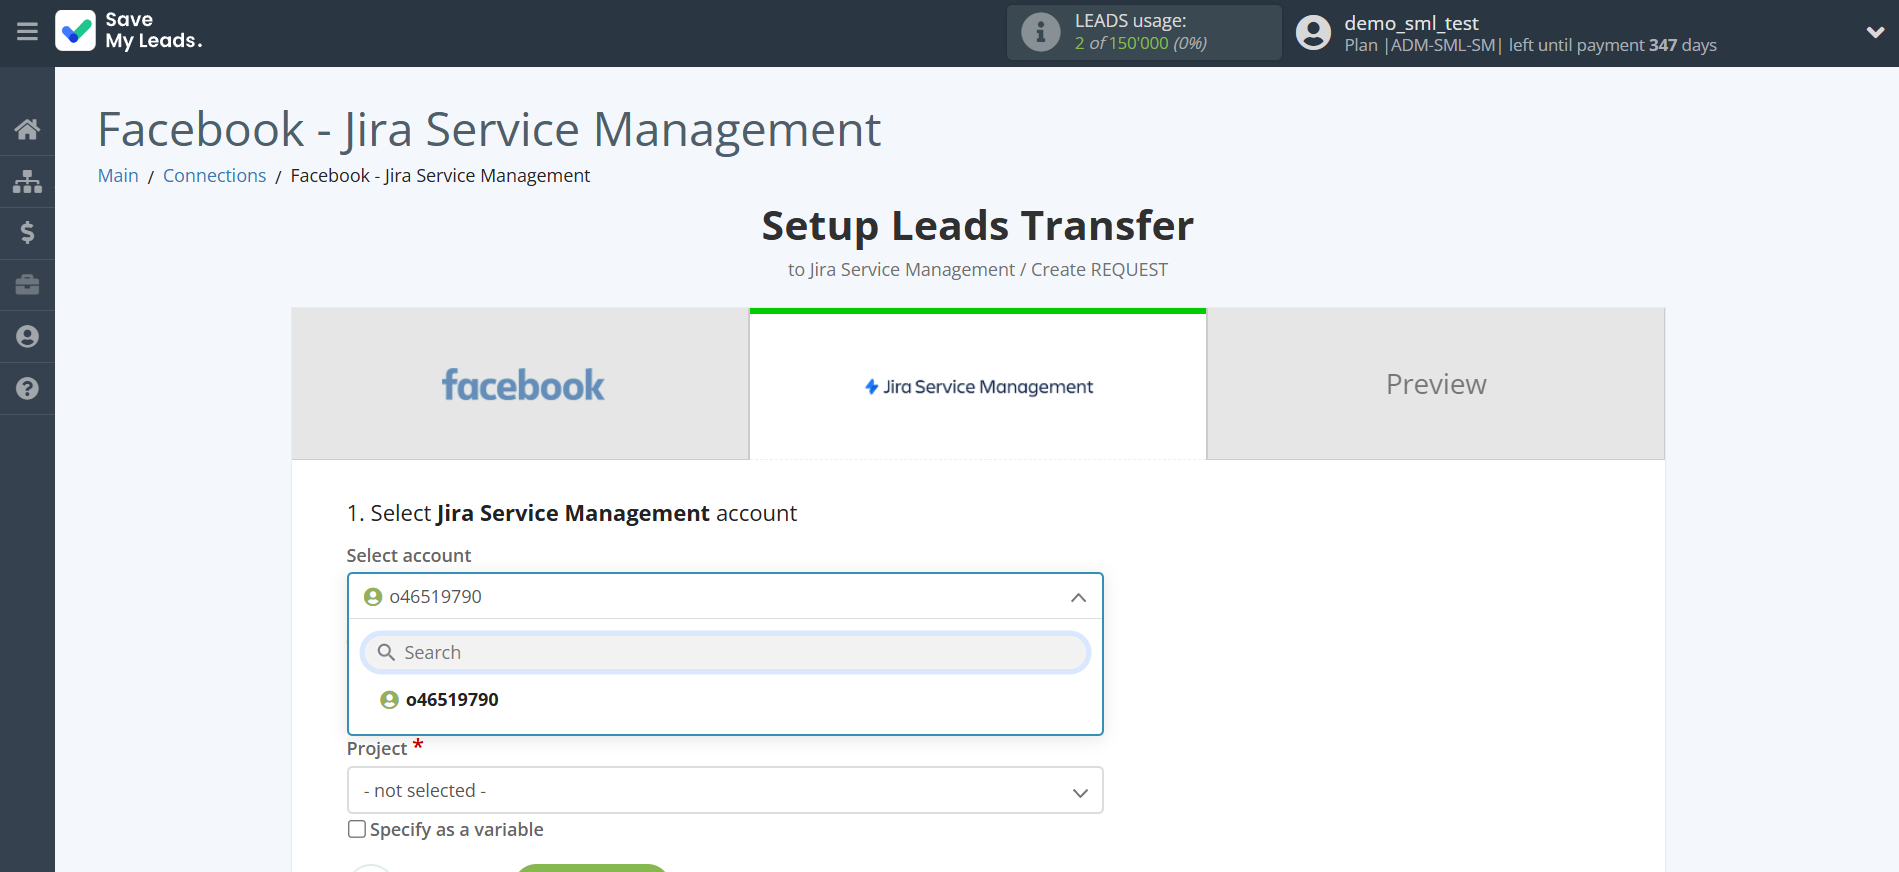1899x872 pixels.
Task: Open help question mark icon
Action: click(x=27, y=389)
